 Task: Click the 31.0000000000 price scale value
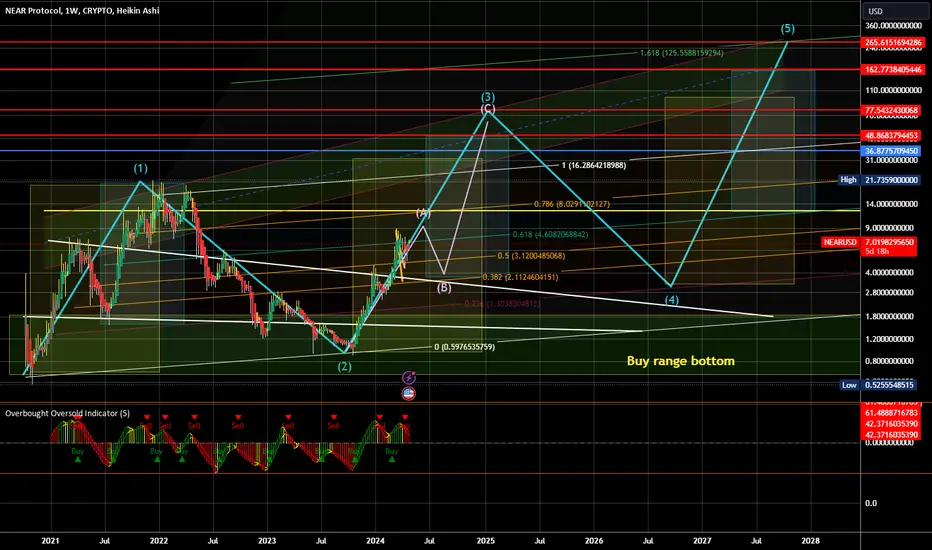tap(891, 160)
